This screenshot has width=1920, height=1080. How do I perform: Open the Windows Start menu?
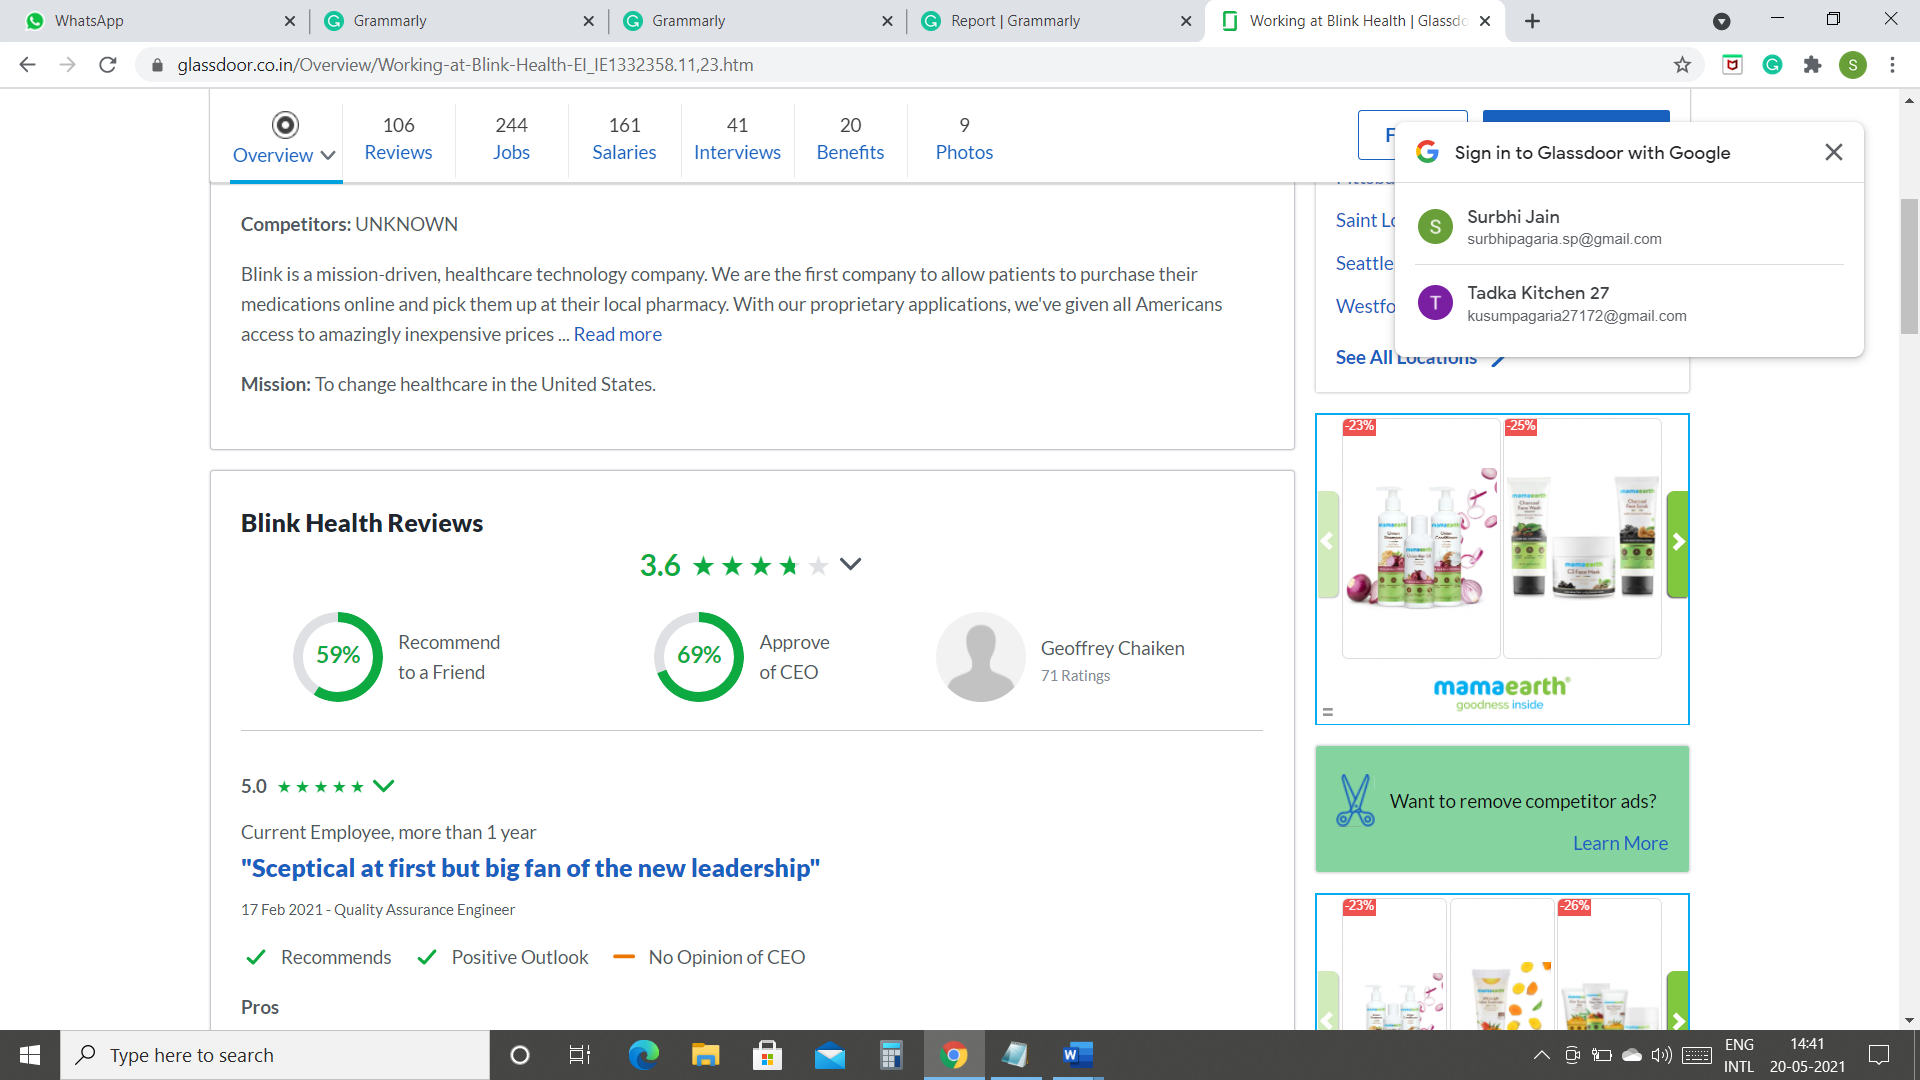(30, 1055)
